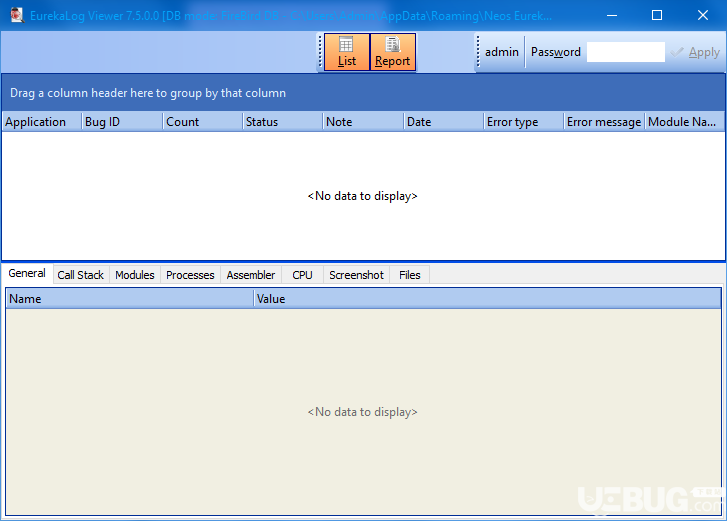Maximize the EurekaLog Viewer window
Viewport: 727px width, 521px height.
657,15
